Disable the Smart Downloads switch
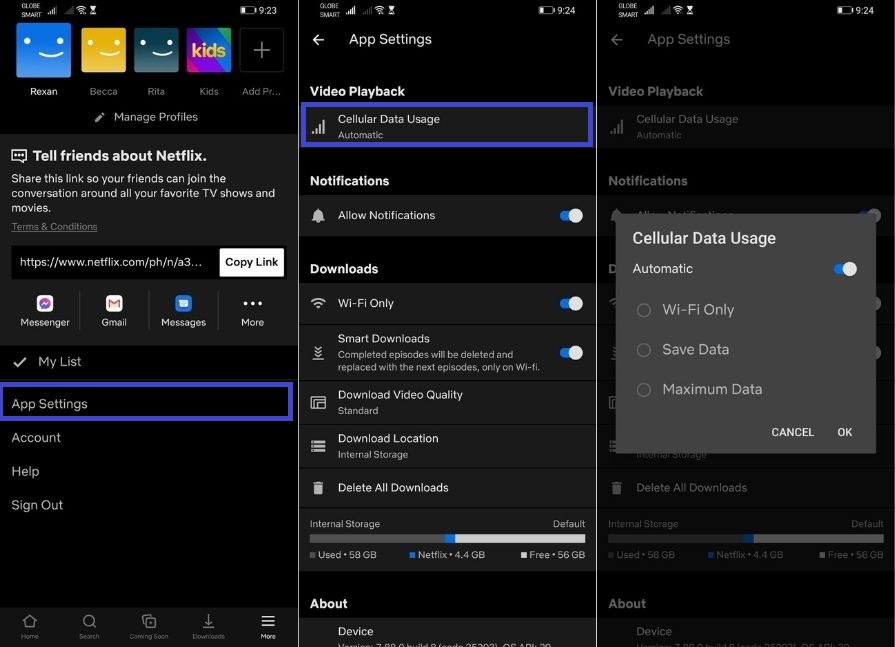The width and height of the screenshot is (895, 647). pos(570,353)
